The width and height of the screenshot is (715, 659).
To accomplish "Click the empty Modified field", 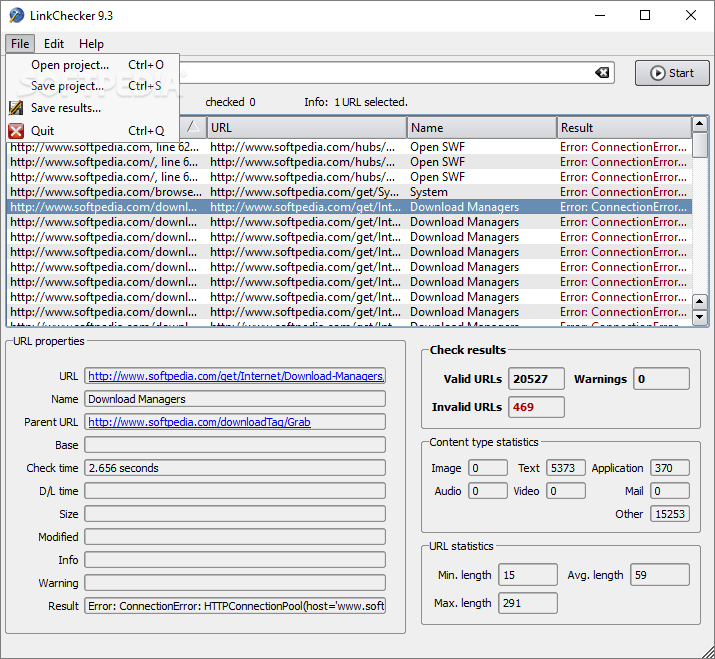I will coord(235,537).
